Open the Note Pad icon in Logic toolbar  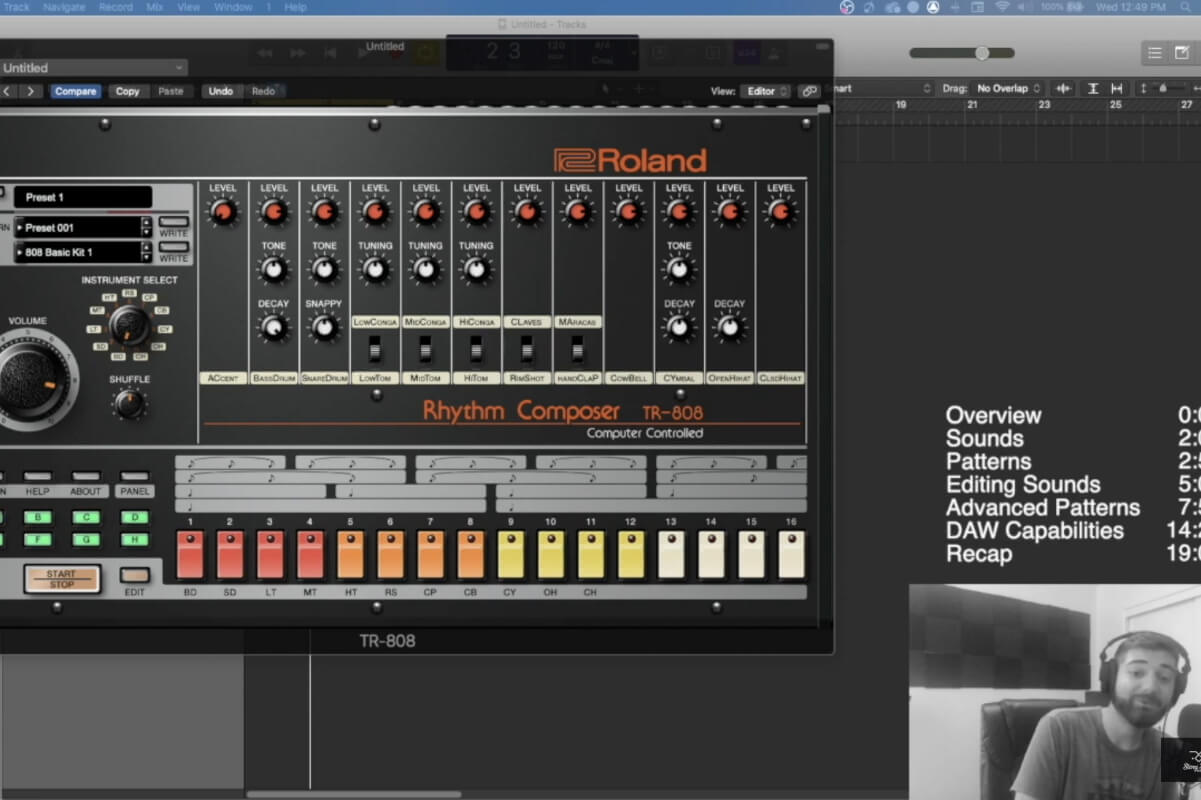coord(1182,53)
